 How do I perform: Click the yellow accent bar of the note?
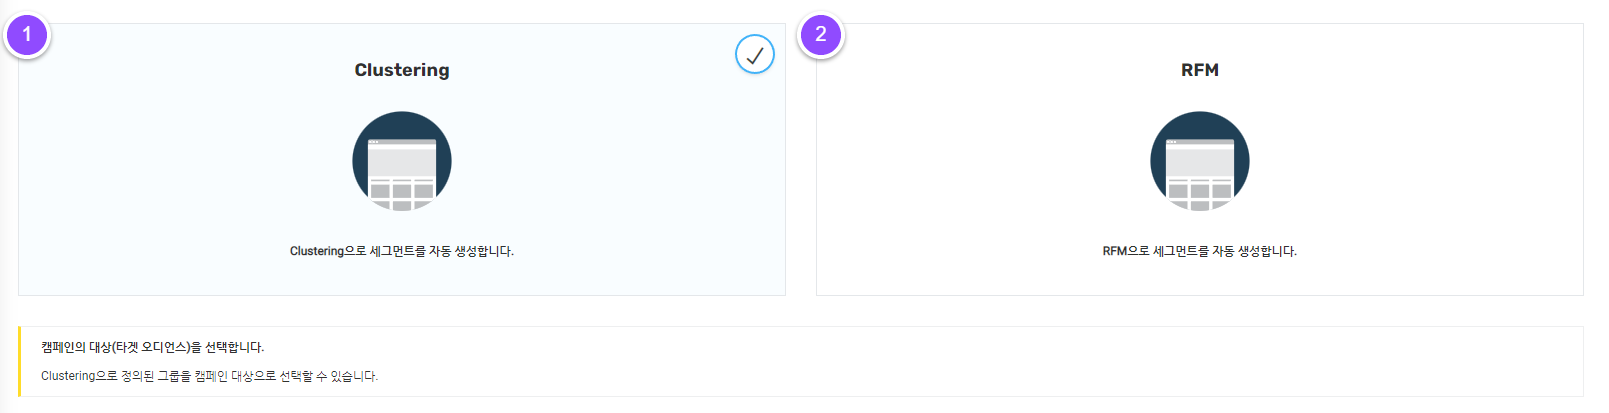(19, 361)
